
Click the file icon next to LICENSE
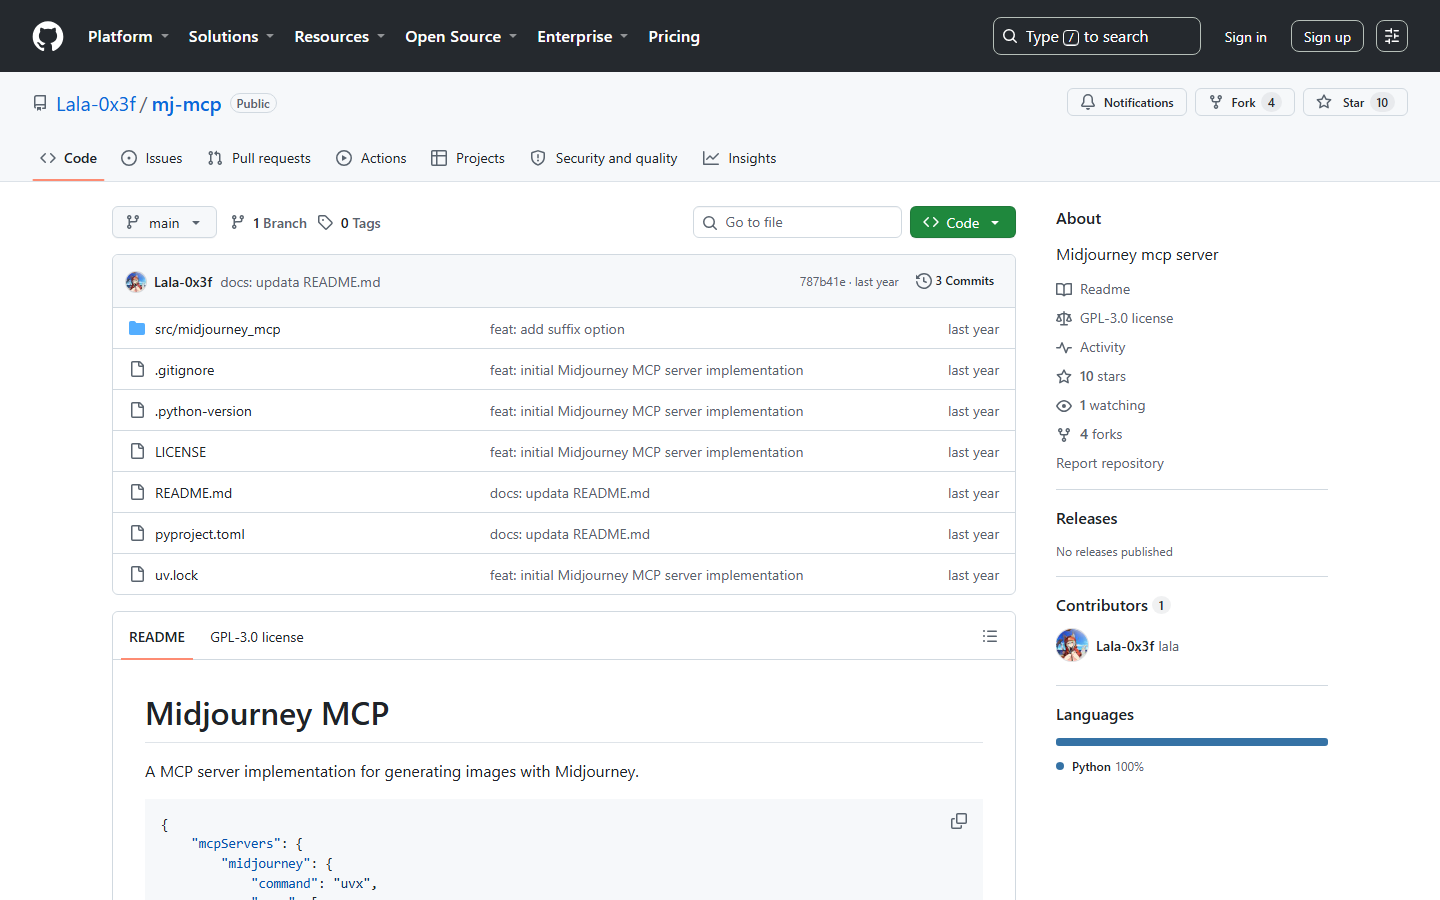138,451
